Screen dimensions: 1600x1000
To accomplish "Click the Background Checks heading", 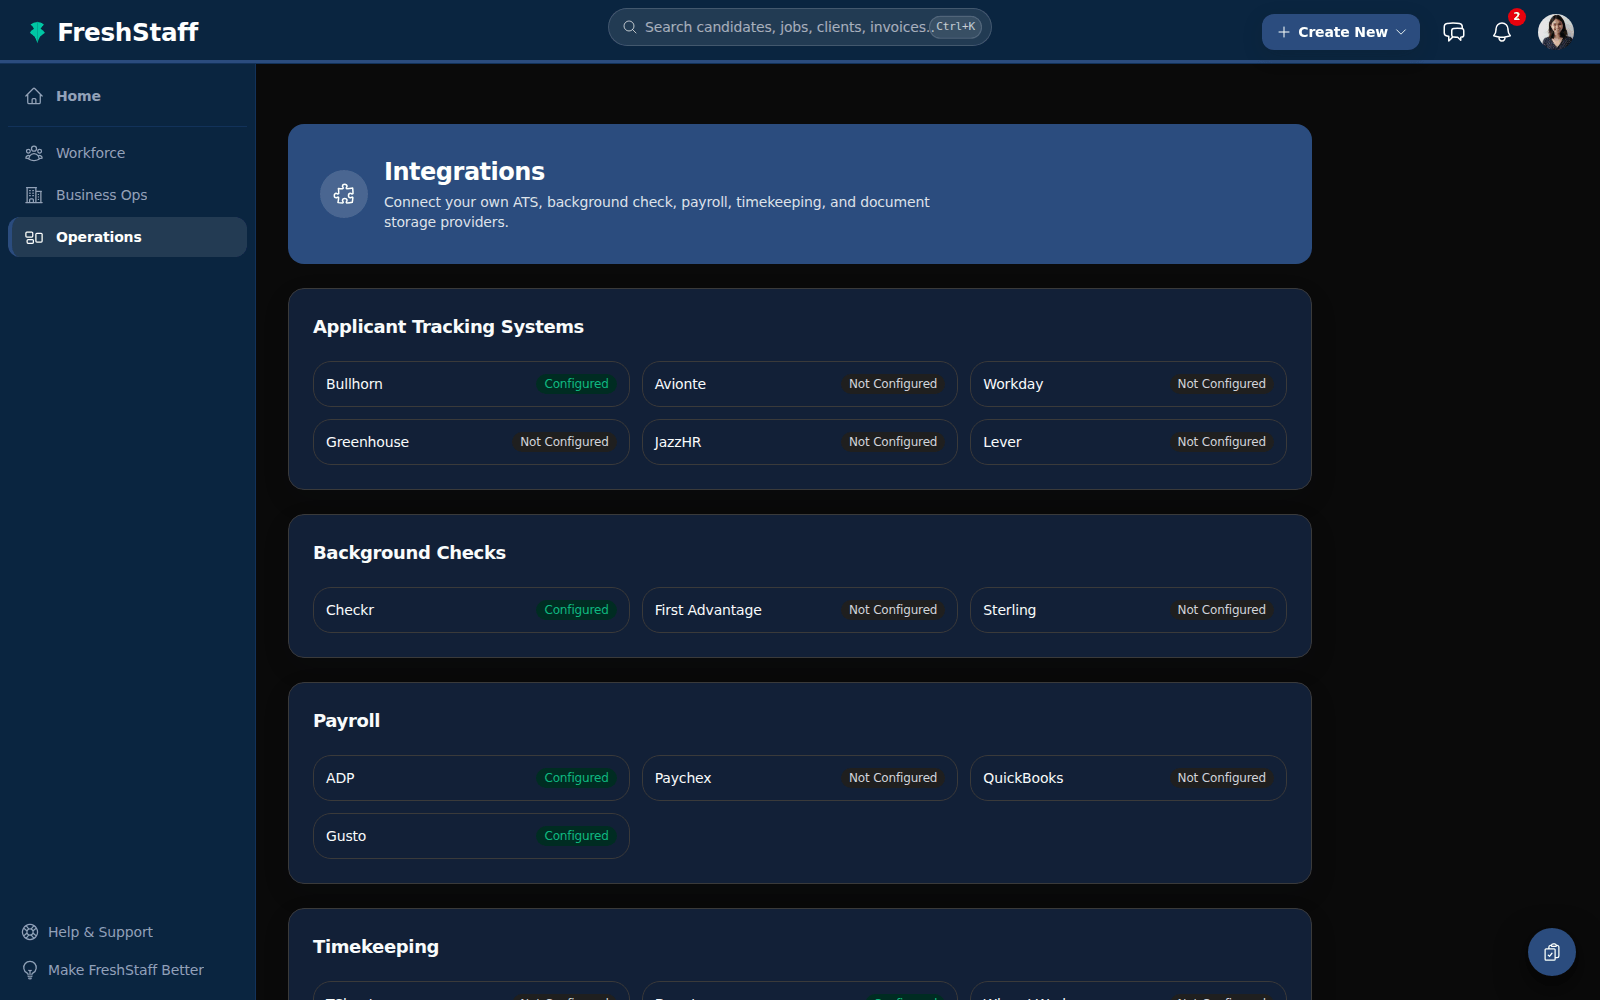I will [409, 553].
